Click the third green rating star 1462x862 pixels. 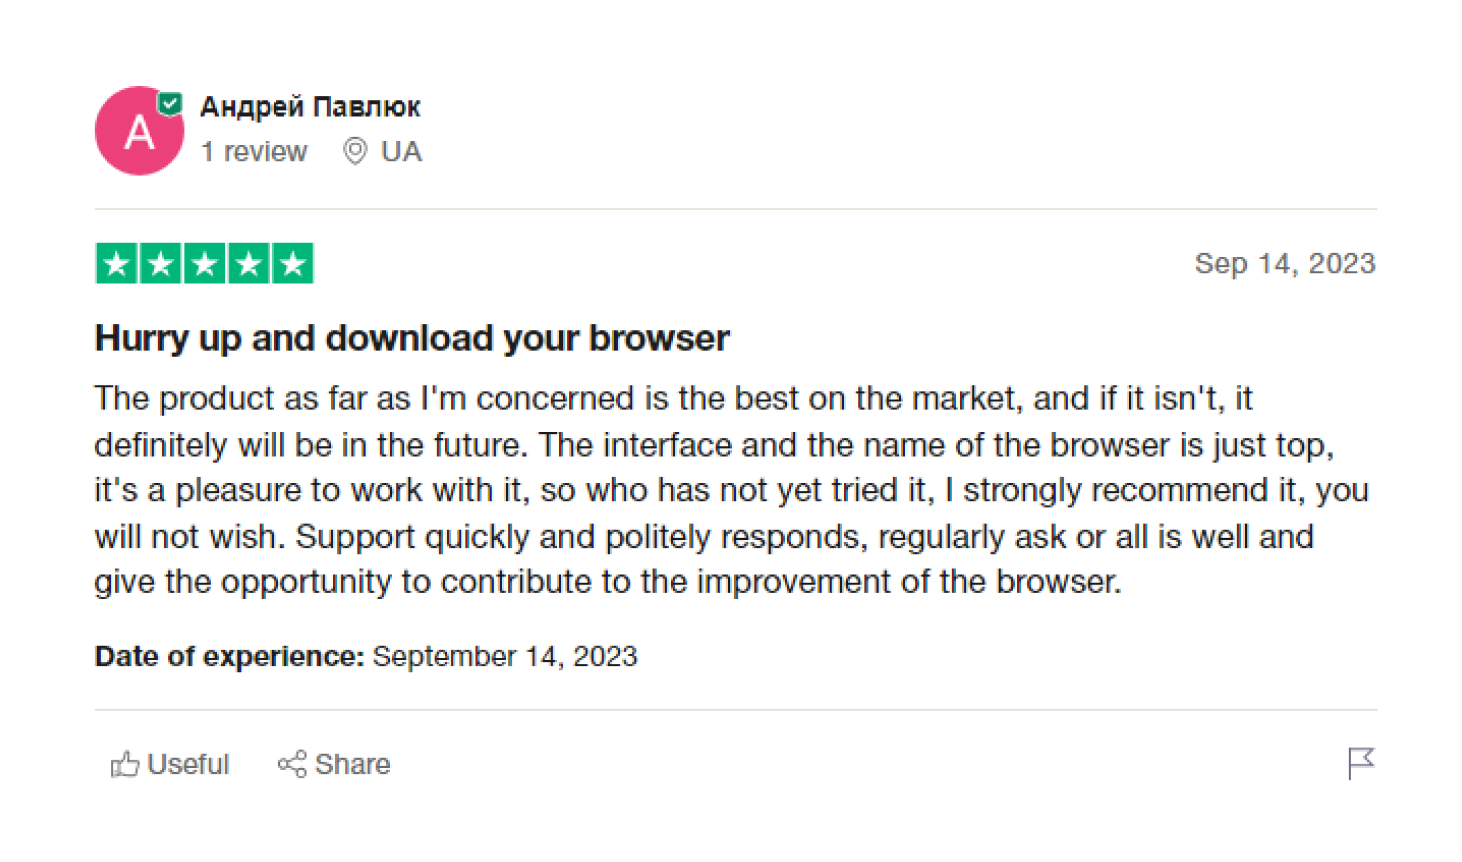coord(205,264)
